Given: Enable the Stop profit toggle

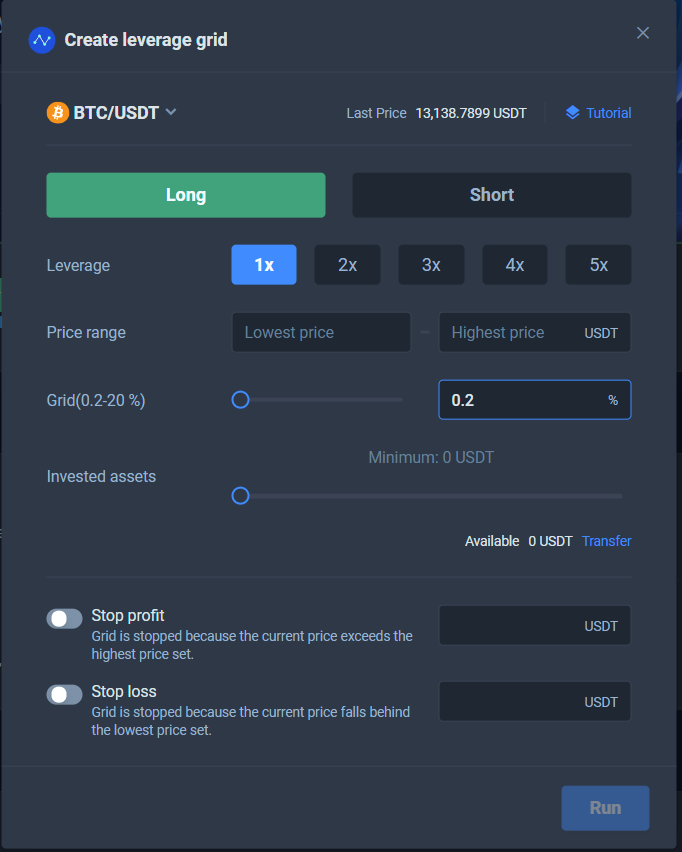Looking at the screenshot, I should point(64,619).
